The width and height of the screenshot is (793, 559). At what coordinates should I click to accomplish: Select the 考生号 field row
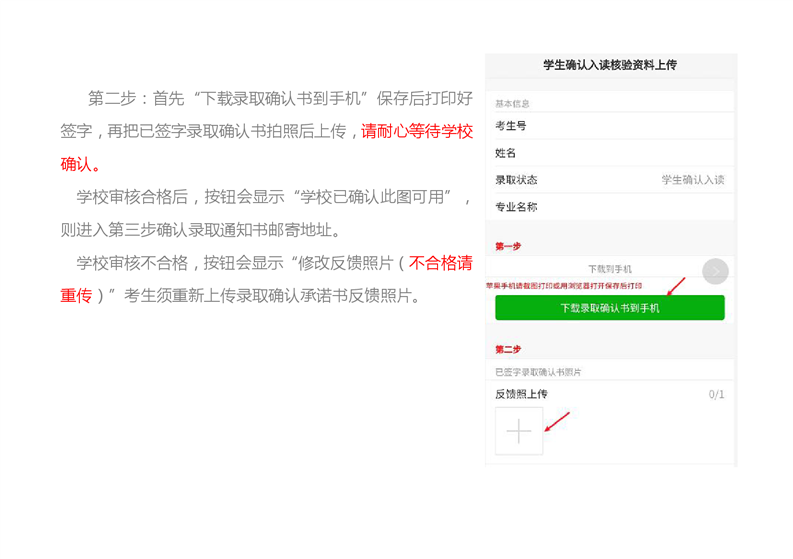[609, 126]
